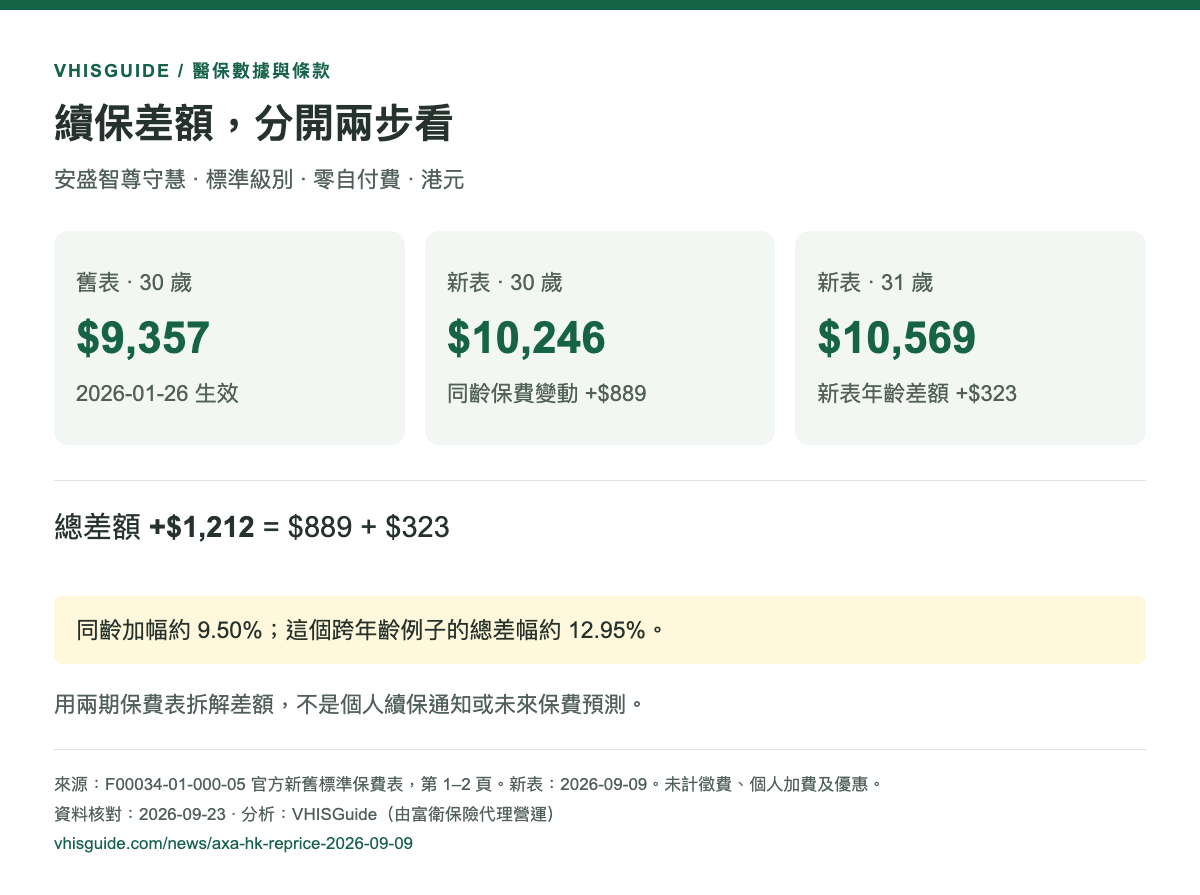
Task: Click the source line 來源：F00034-01-000-05
Action: [468, 784]
